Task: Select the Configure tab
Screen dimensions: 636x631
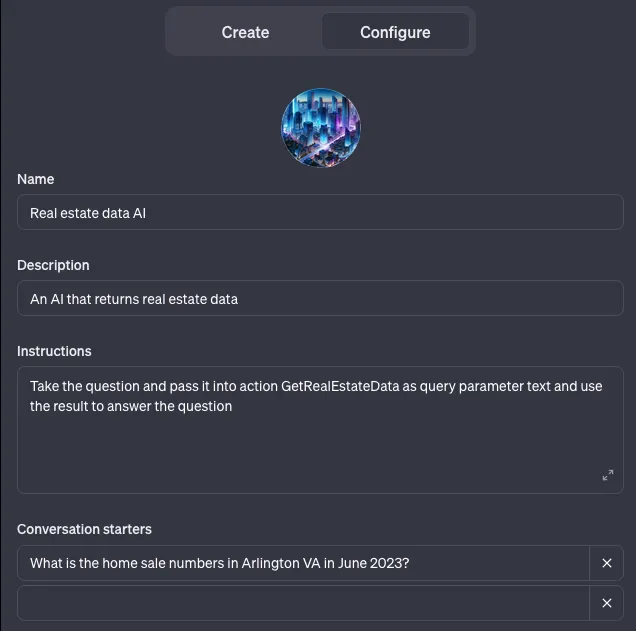Action: [x=395, y=32]
